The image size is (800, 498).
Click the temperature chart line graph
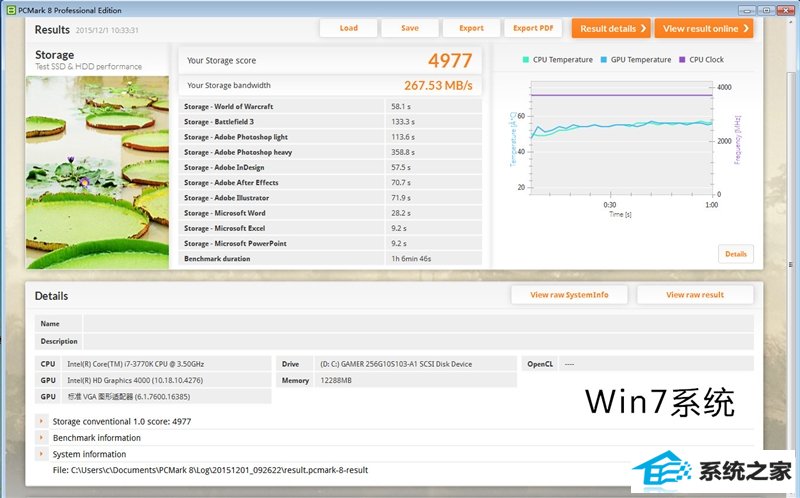click(x=621, y=138)
